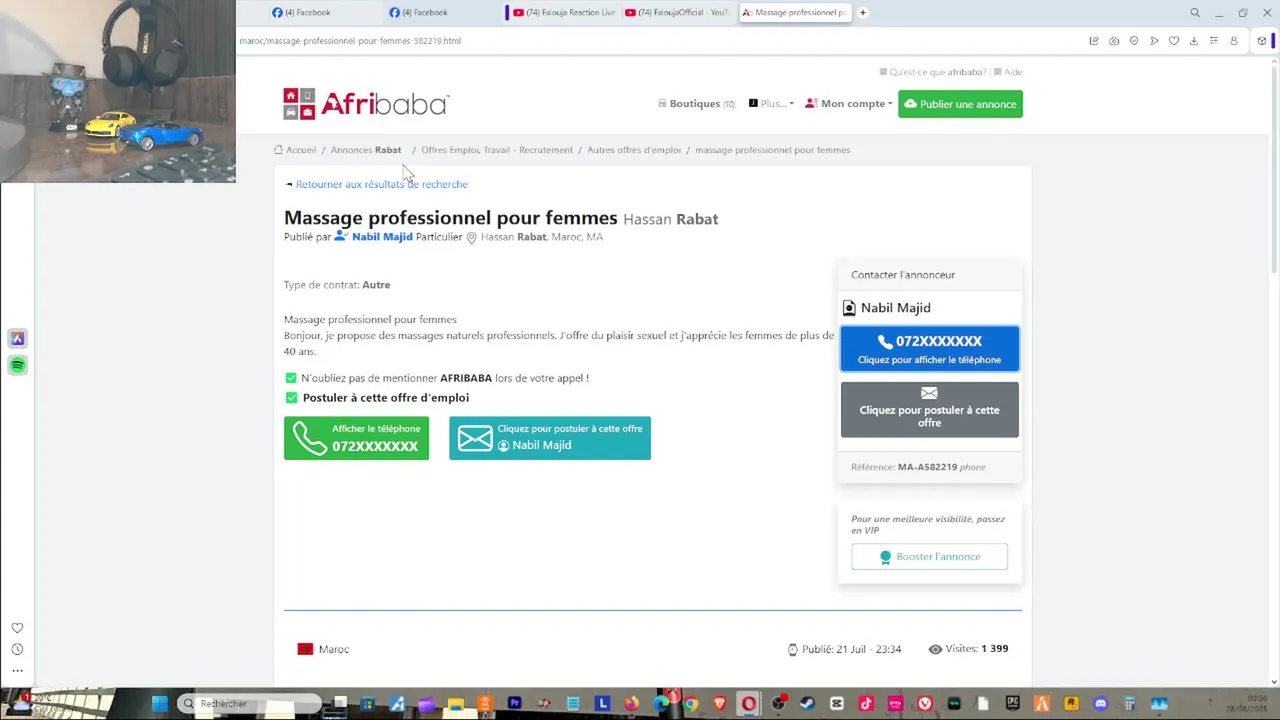Open the profile account icon in toolbar
1280x720 pixels.
tap(1234, 41)
